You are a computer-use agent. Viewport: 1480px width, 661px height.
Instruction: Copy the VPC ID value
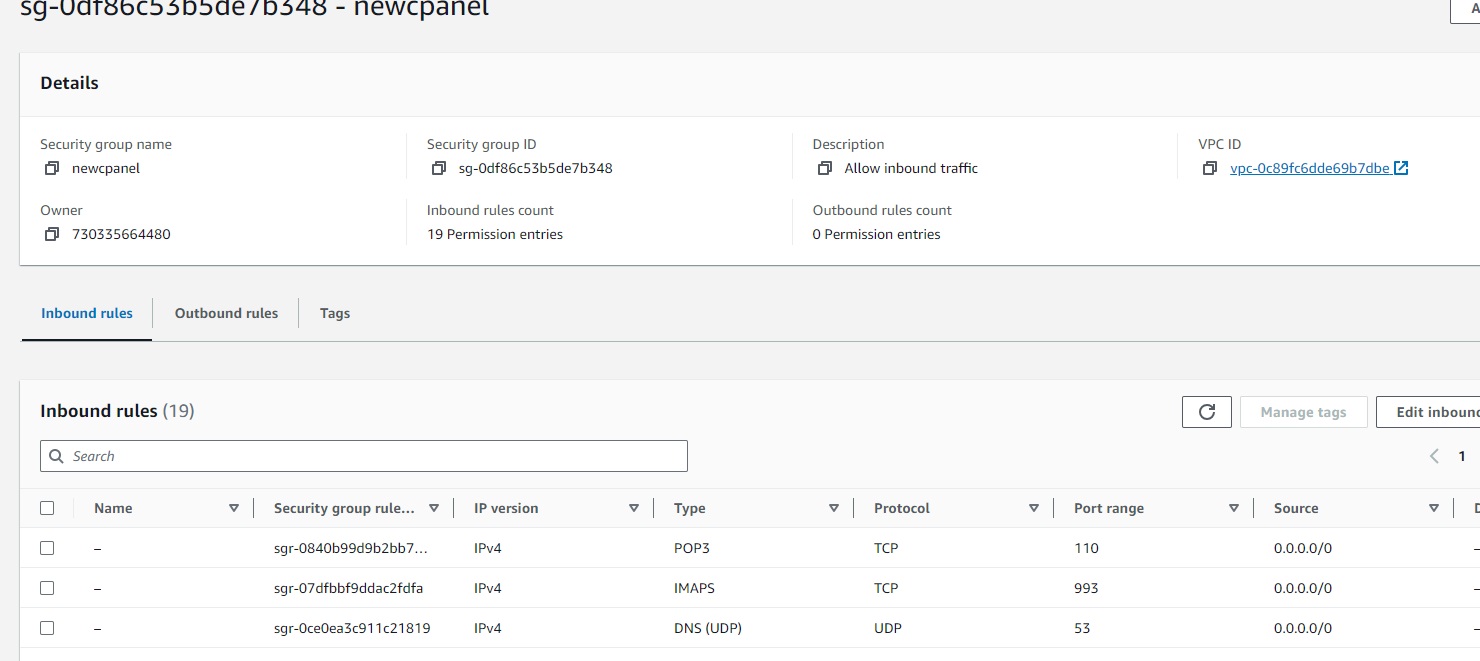(x=1210, y=169)
